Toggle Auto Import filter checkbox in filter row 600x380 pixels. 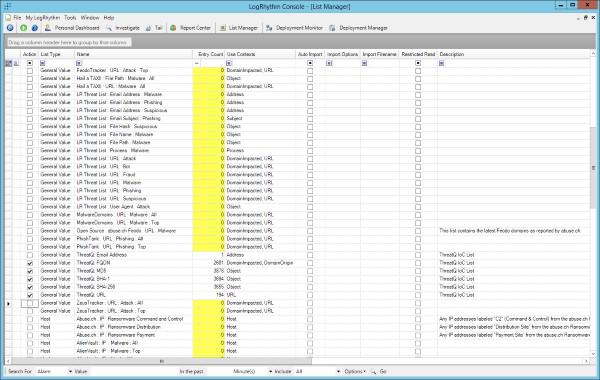pyautogui.click(x=310, y=63)
